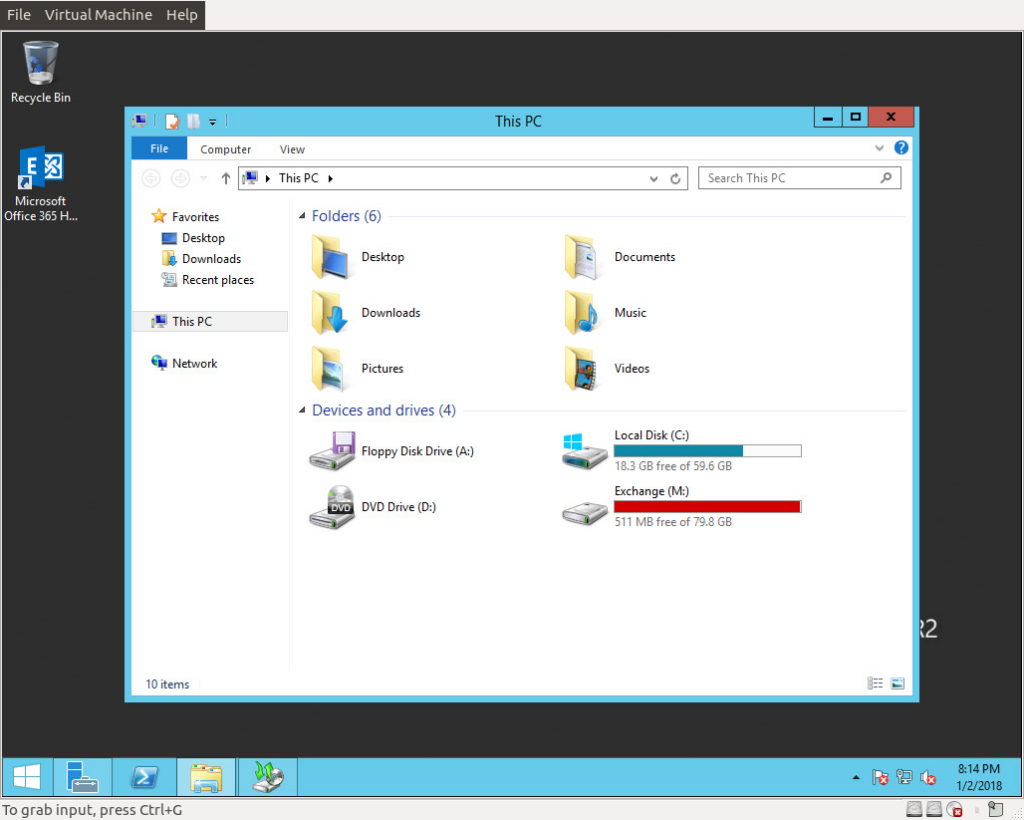The image size is (1024, 820).
Task: Open the Customize Quick Access Toolbar dropdown
Action: (212, 122)
